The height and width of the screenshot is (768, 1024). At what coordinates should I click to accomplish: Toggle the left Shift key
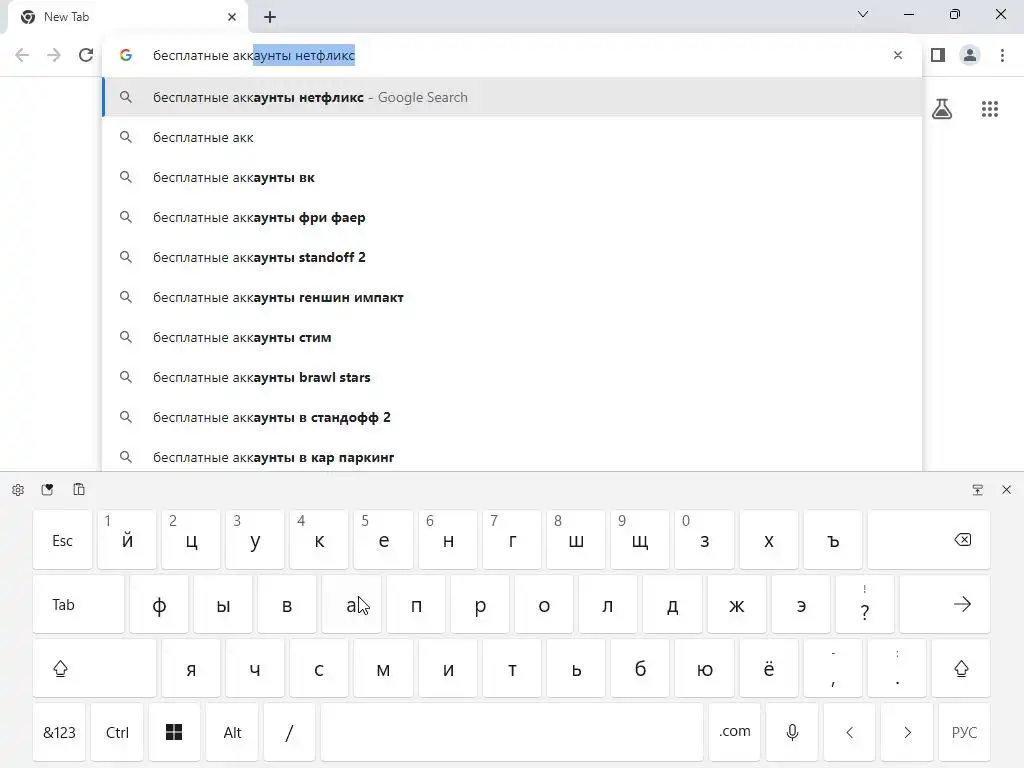95,669
